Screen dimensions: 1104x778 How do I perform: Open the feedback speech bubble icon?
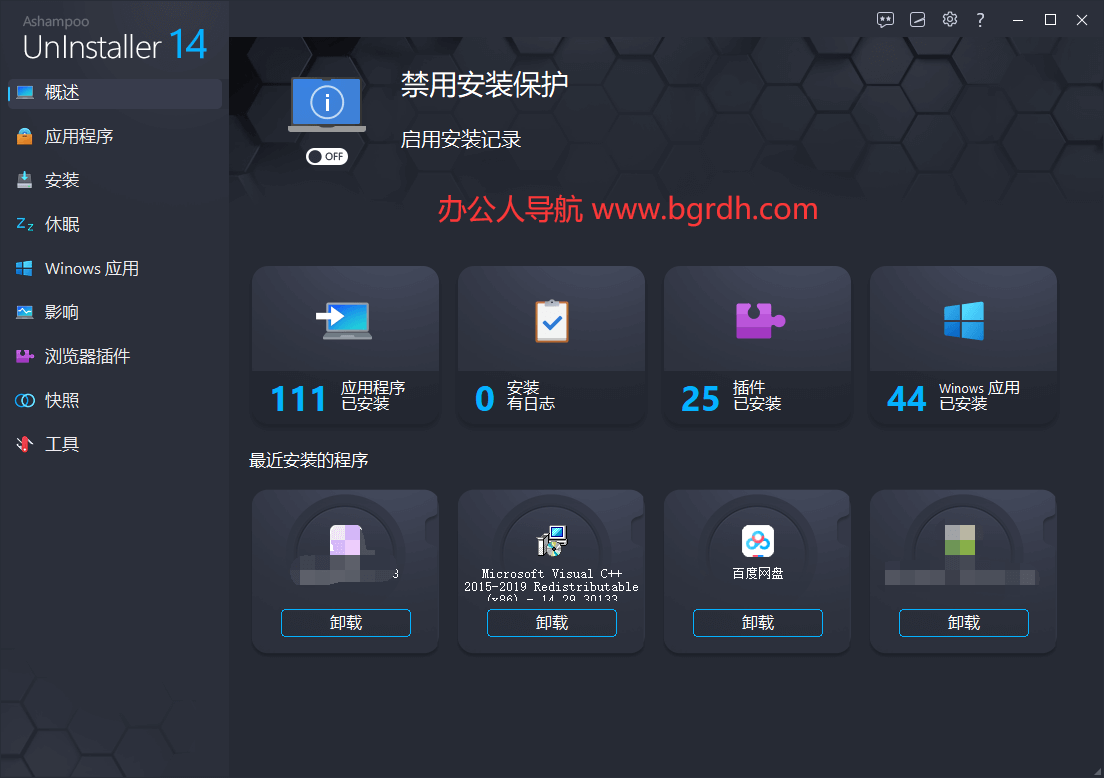pos(885,19)
